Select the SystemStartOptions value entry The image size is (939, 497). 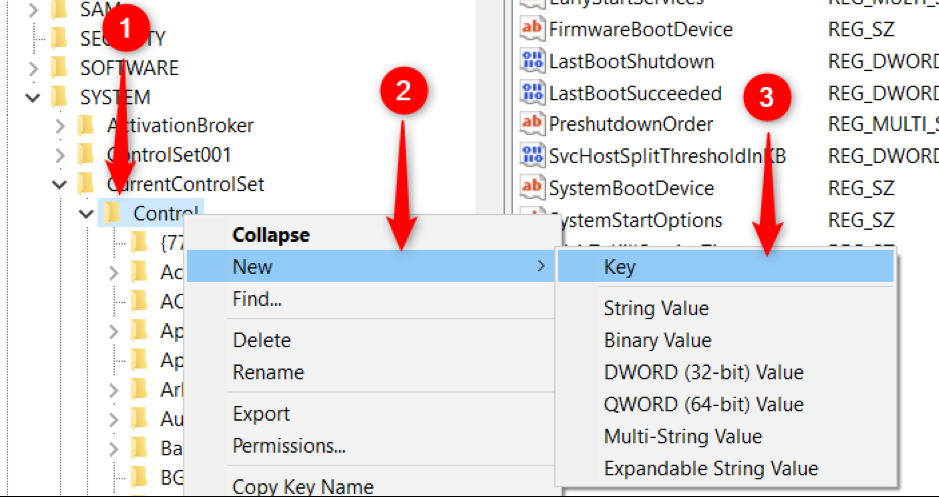[x=635, y=220]
